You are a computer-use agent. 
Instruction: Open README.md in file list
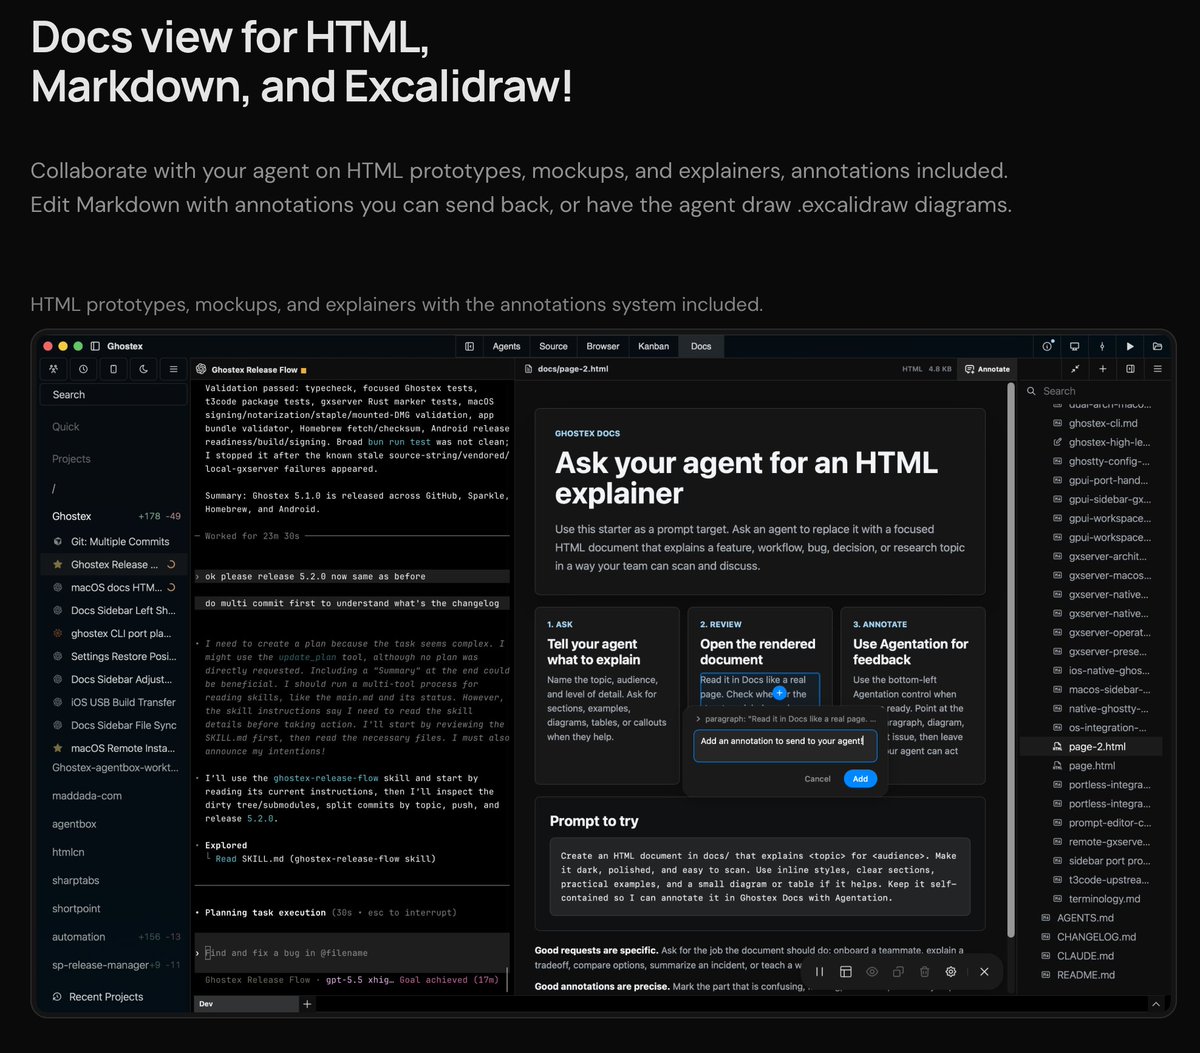coord(1093,975)
